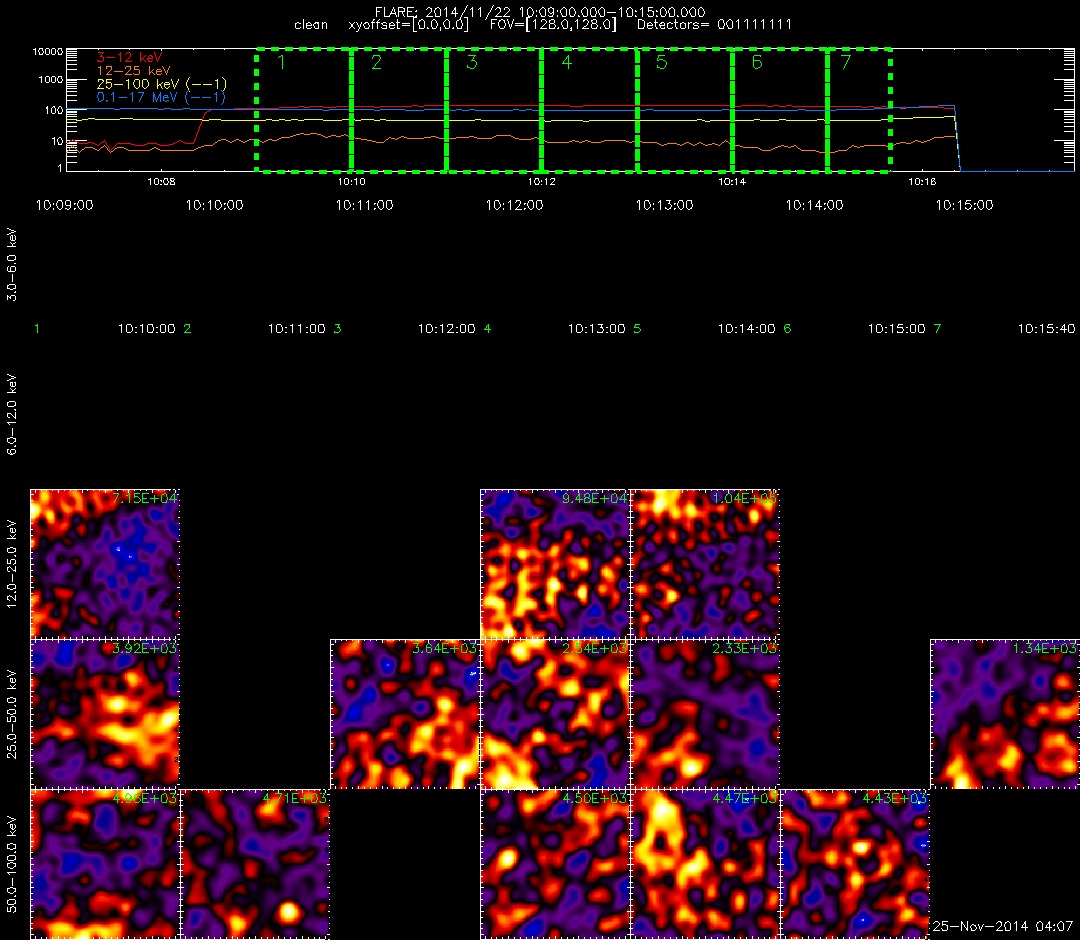Click the 12.0-25.0 keV row label
Image resolution: width=1080 pixels, height=940 pixels.
(12, 565)
